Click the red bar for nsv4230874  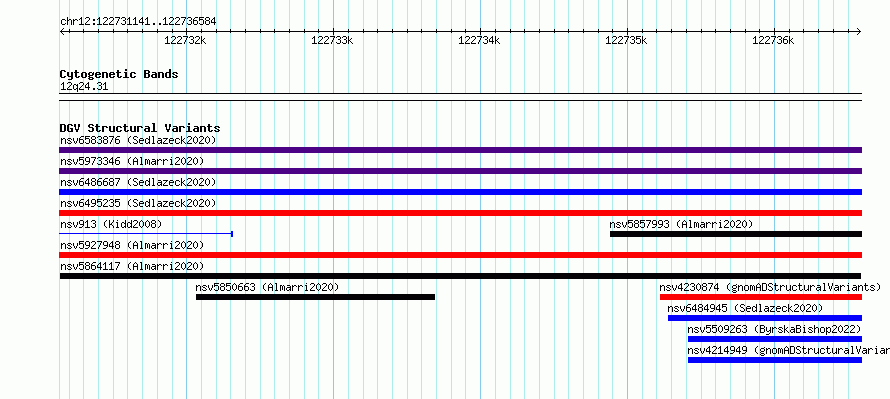[x=761, y=297]
